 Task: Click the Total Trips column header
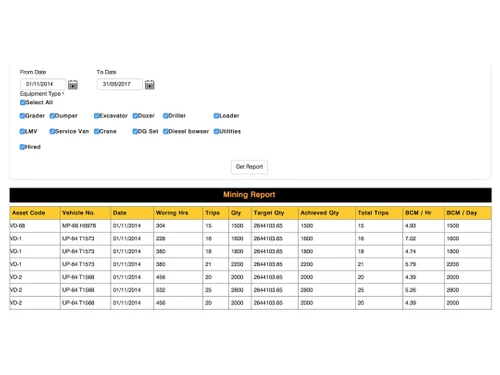(379, 213)
